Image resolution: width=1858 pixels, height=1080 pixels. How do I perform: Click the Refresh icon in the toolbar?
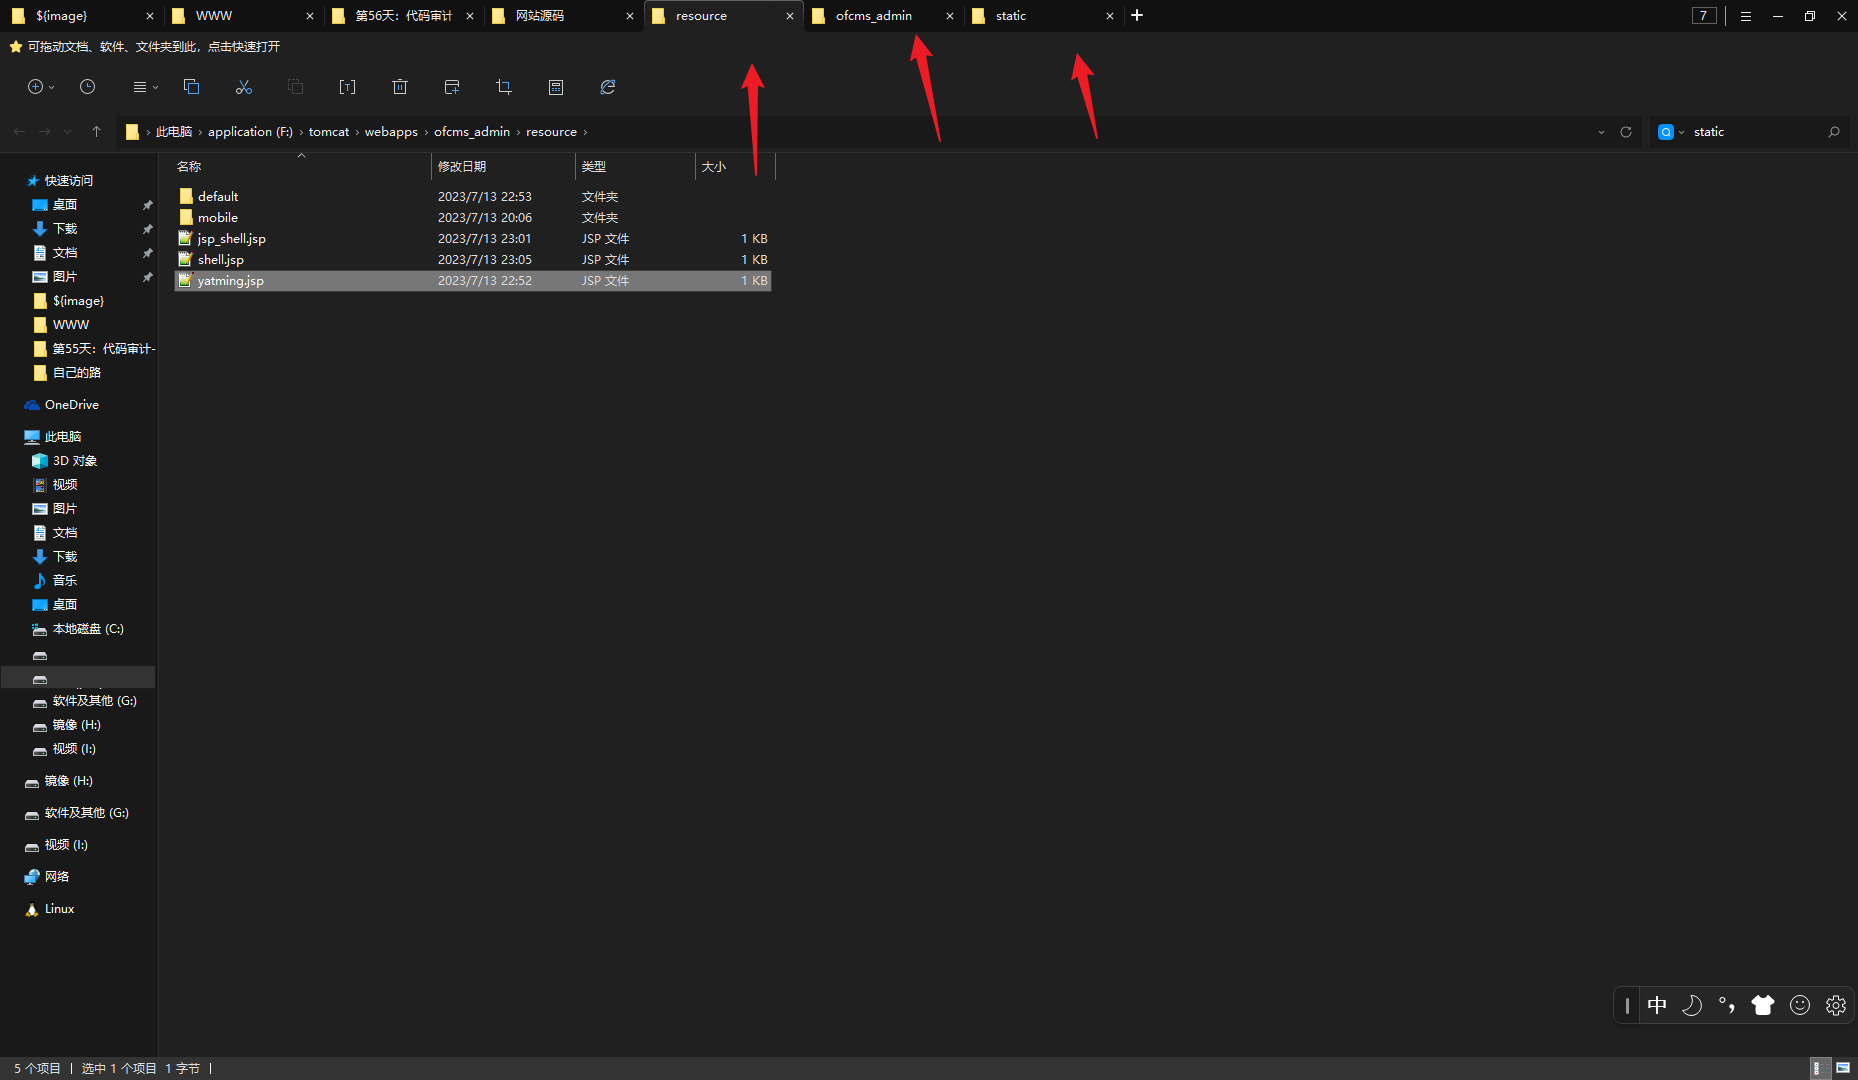click(x=607, y=87)
